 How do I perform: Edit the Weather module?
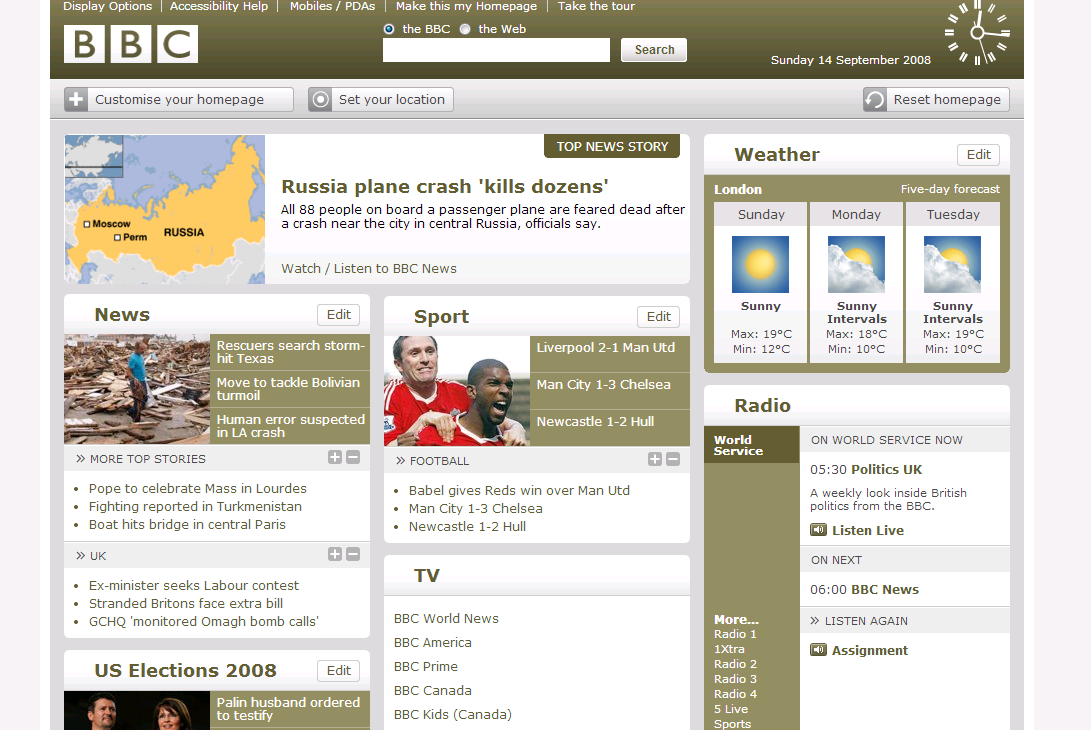pos(978,154)
